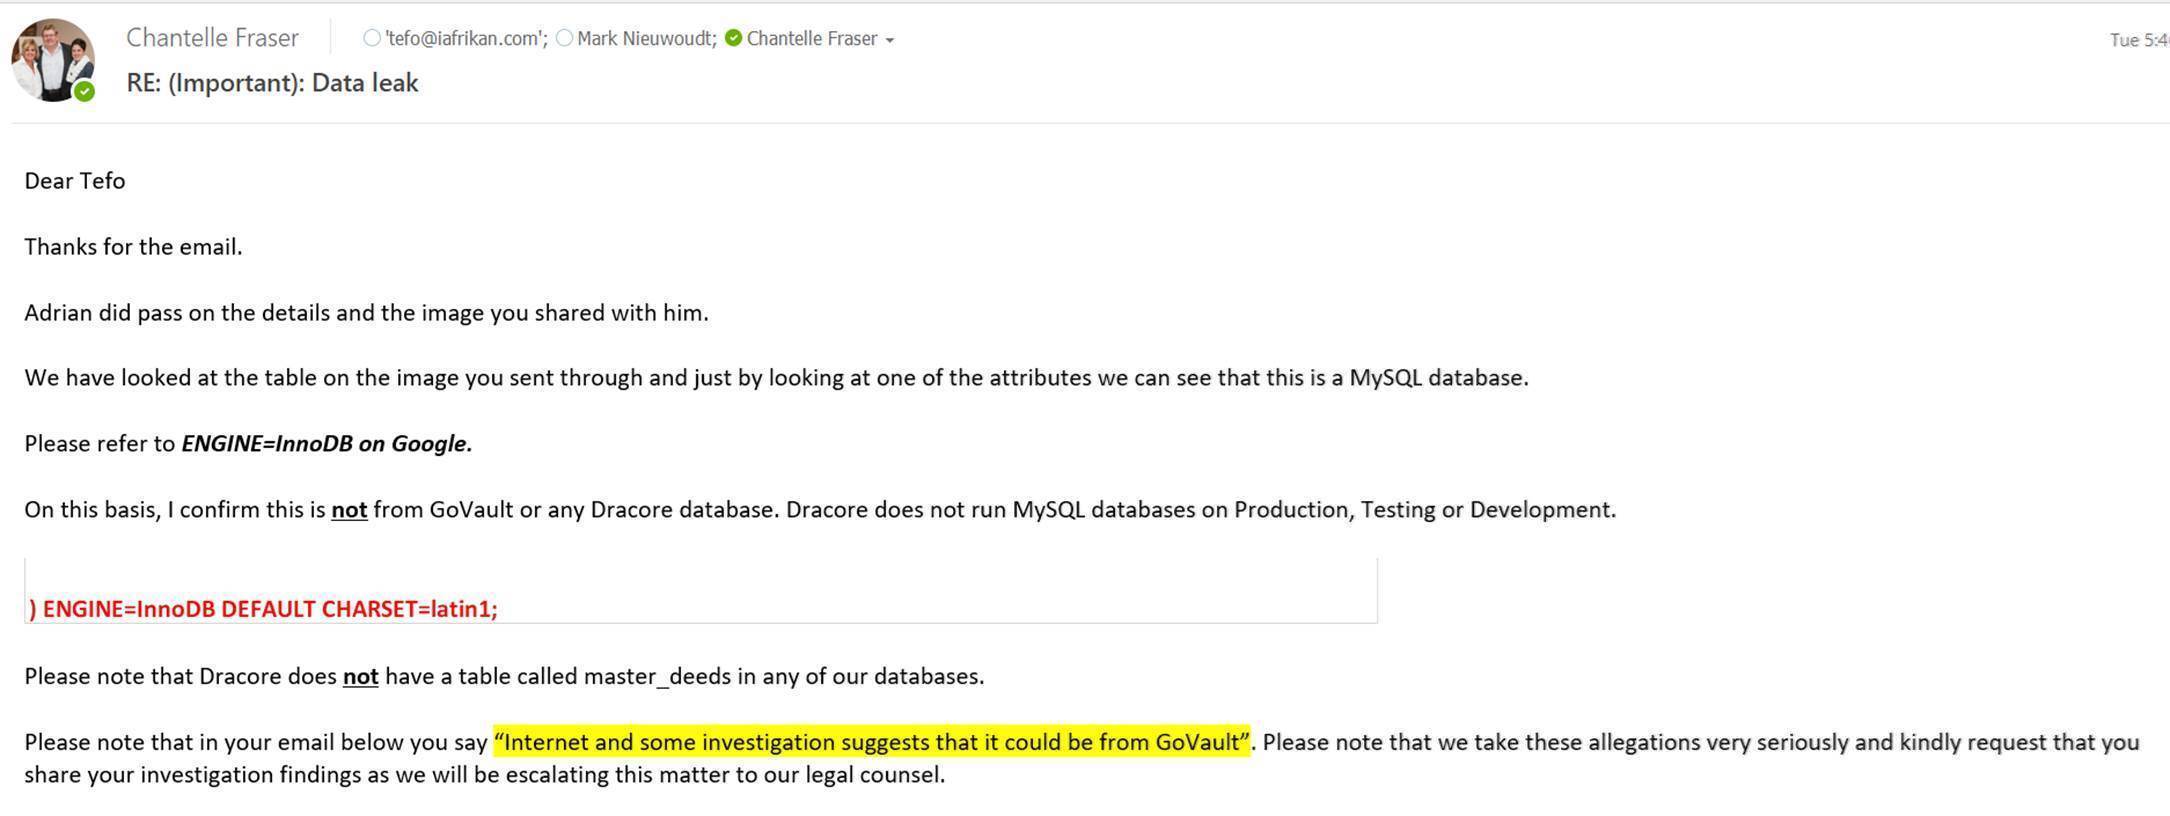Image resolution: width=2170 pixels, height=816 pixels.
Task: Expand the recipients list dropdown arrow
Action: 890,40
